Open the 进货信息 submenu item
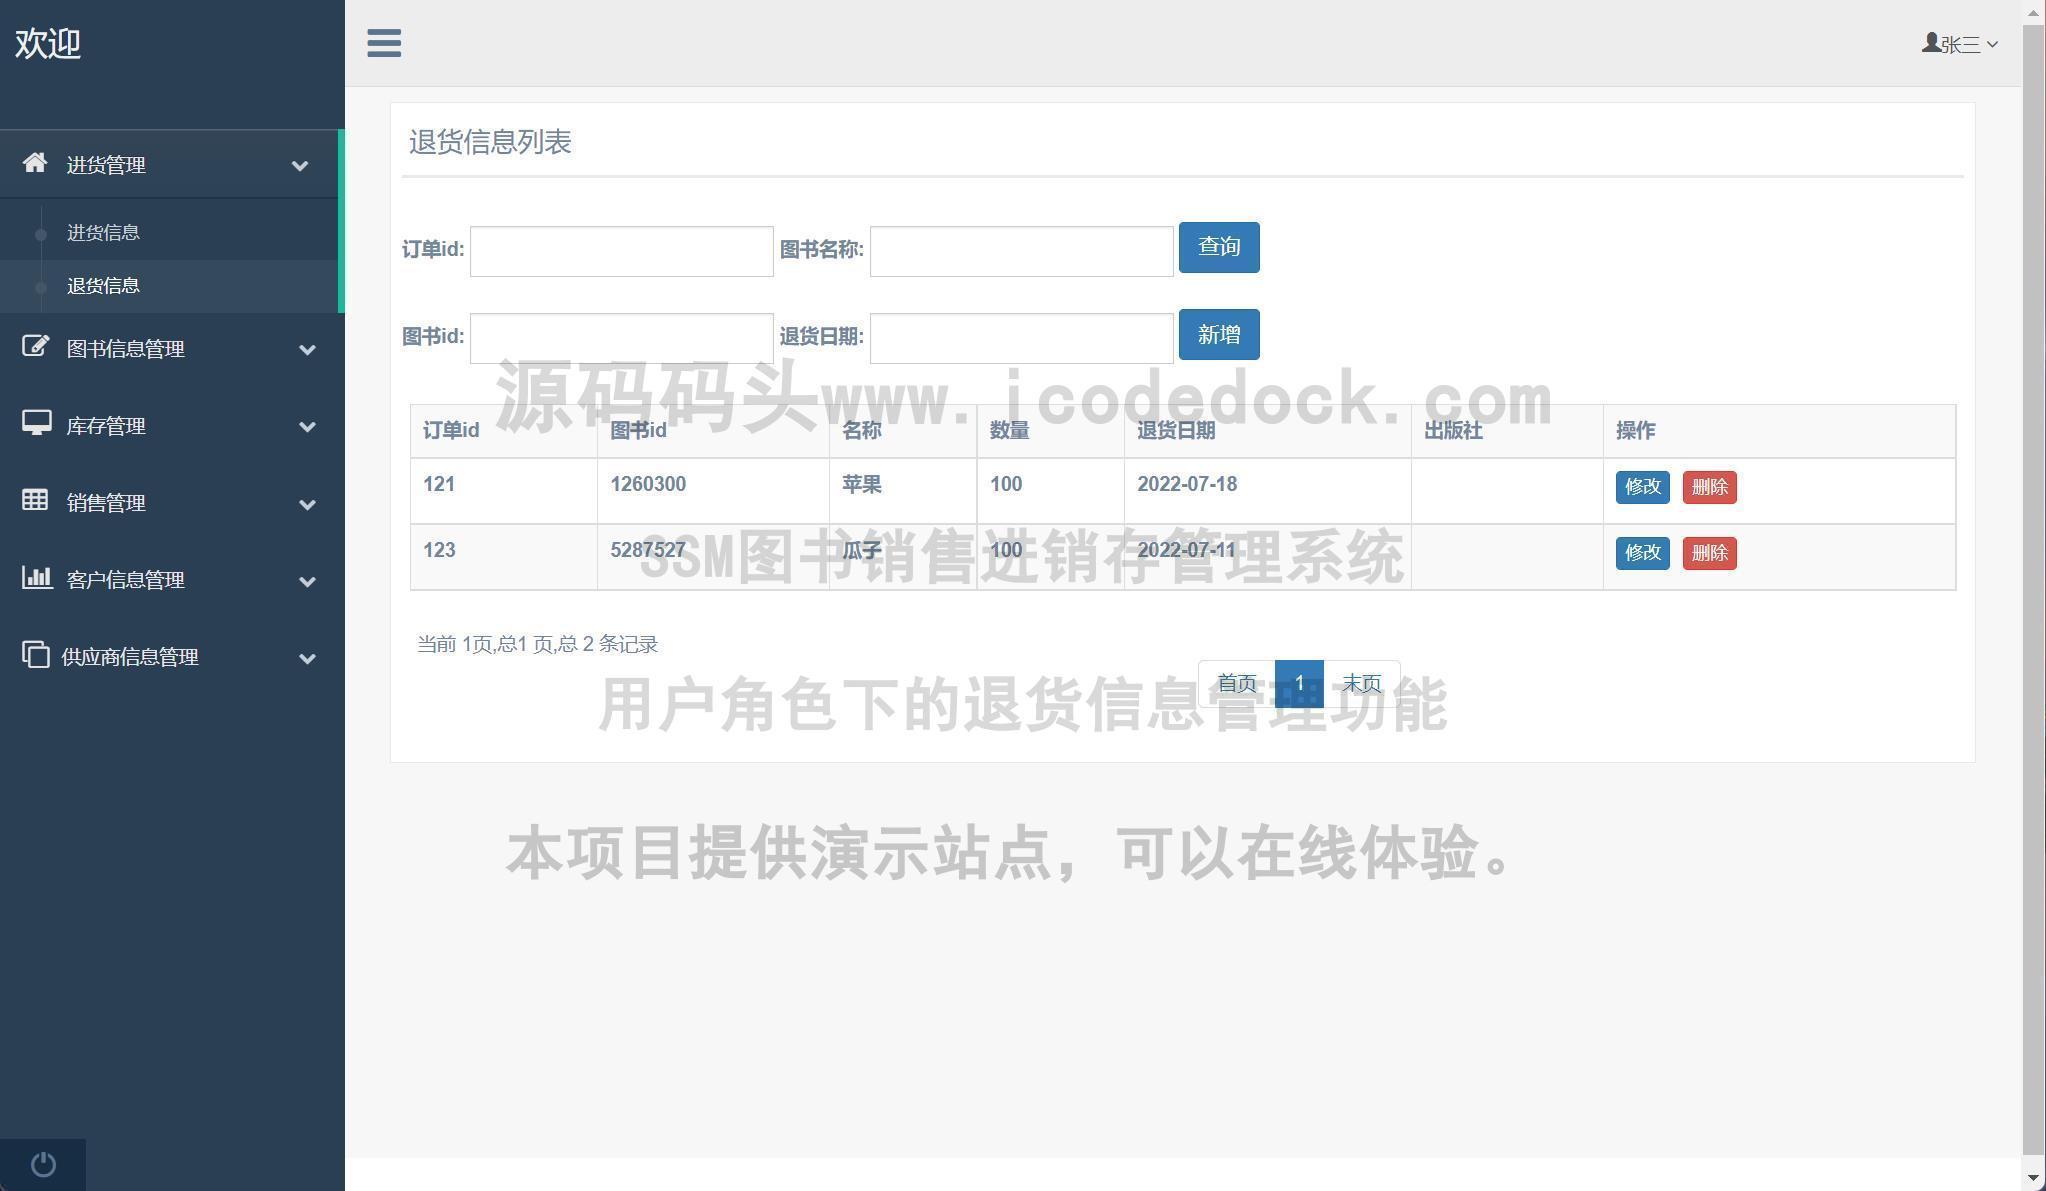Image resolution: width=2046 pixels, height=1191 pixels. click(103, 233)
